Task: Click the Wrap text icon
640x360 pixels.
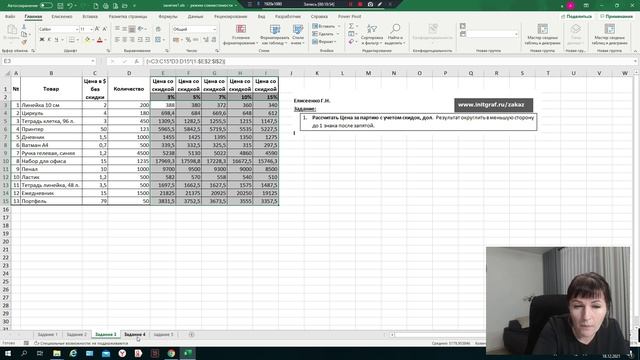Action: coord(158,29)
